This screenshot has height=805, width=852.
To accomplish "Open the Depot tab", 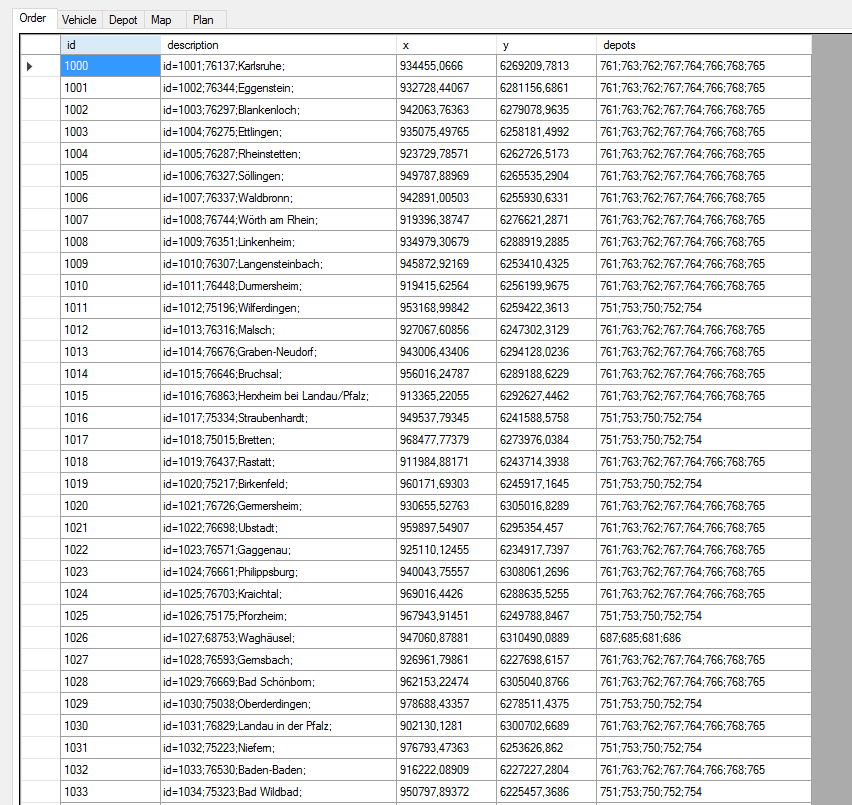I will pyautogui.click(x=123, y=19).
